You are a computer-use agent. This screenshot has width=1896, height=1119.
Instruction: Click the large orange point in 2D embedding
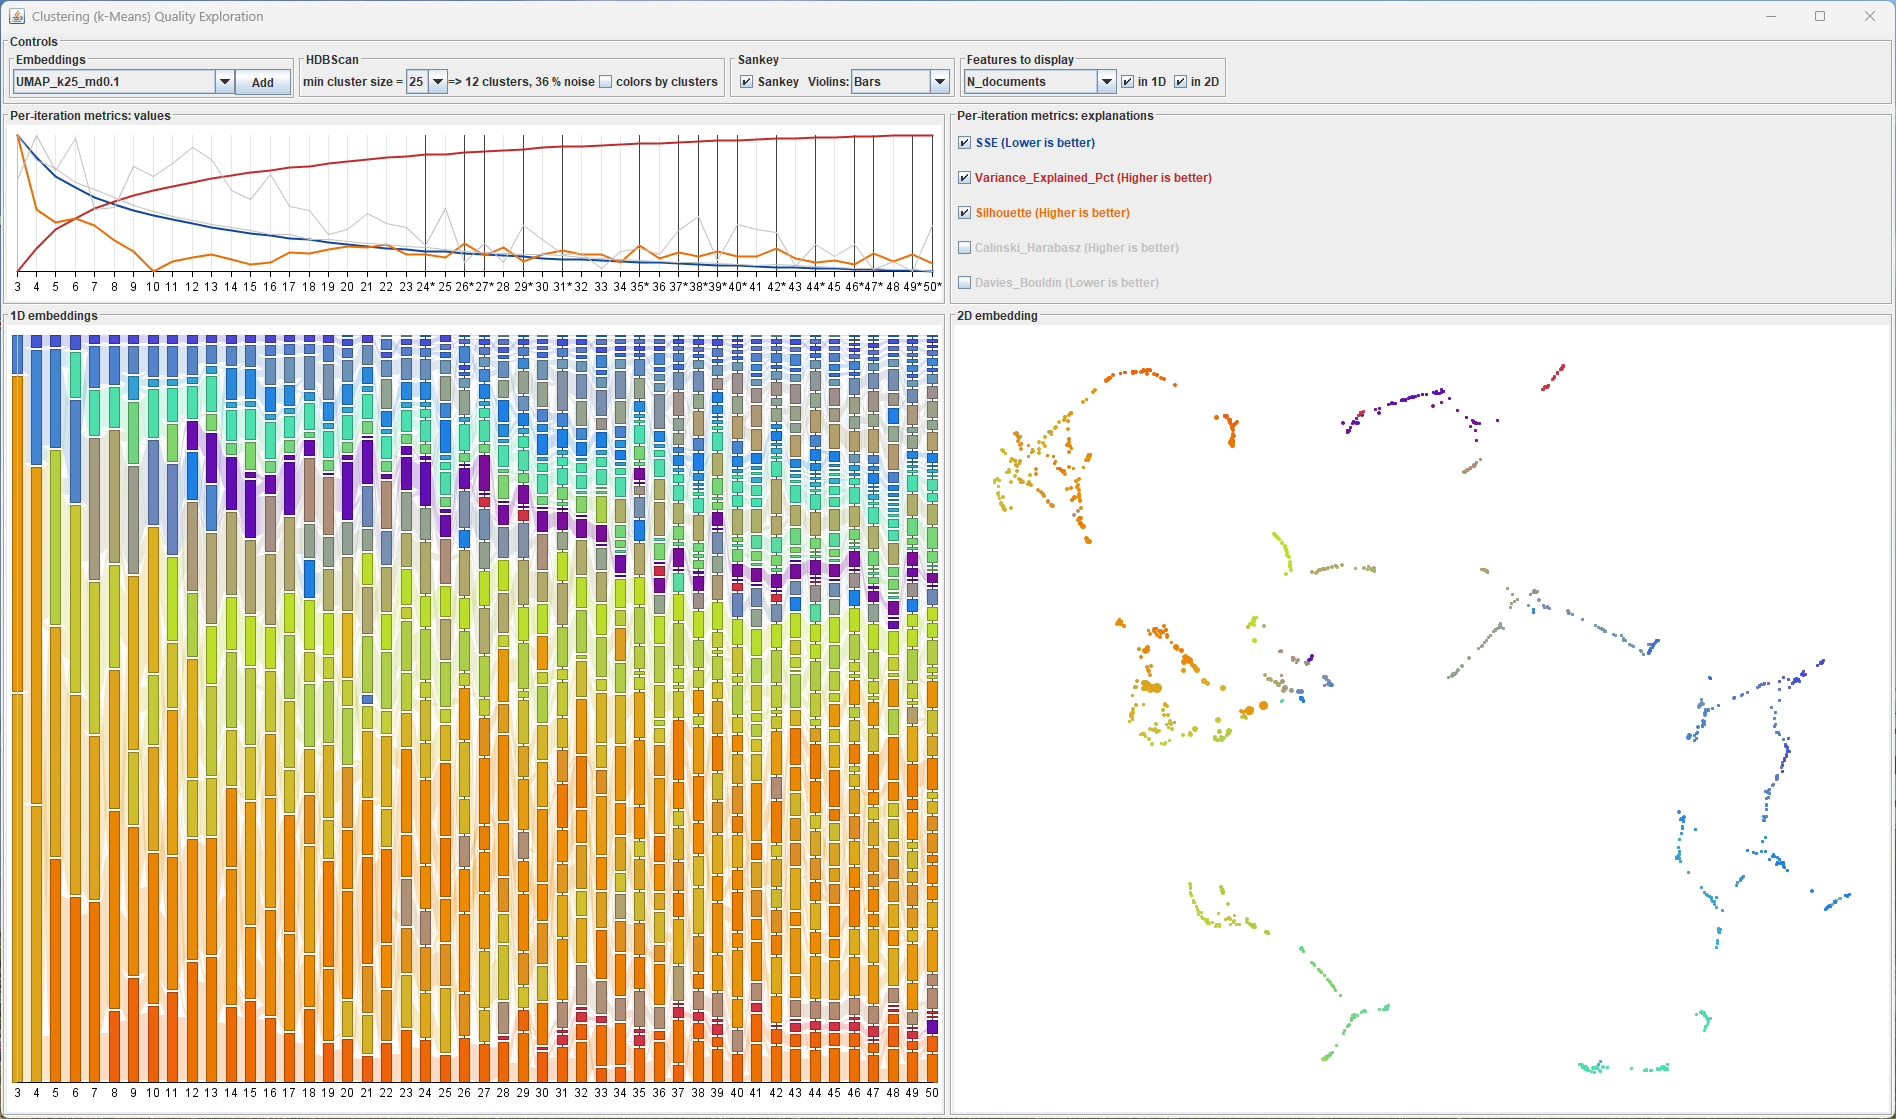pyautogui.click(x=1264, y=705)
